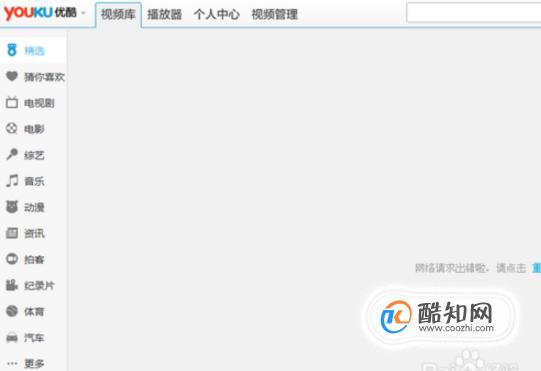Click the blue reload link after 请点击

tap(537, 268)
